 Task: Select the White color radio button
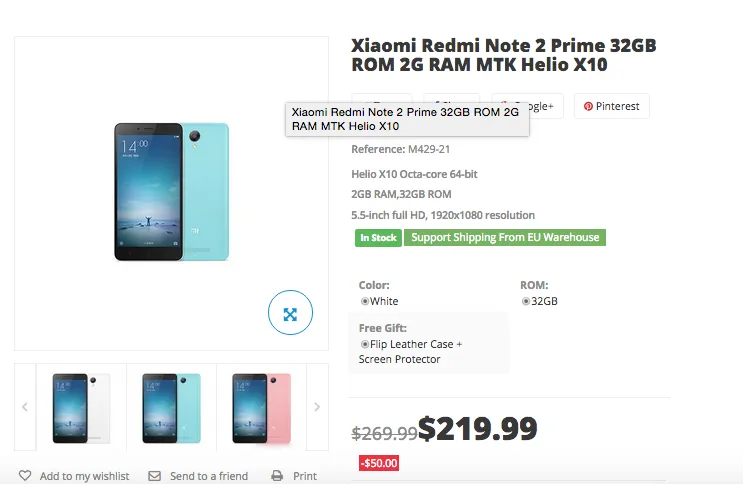point(365,301)
